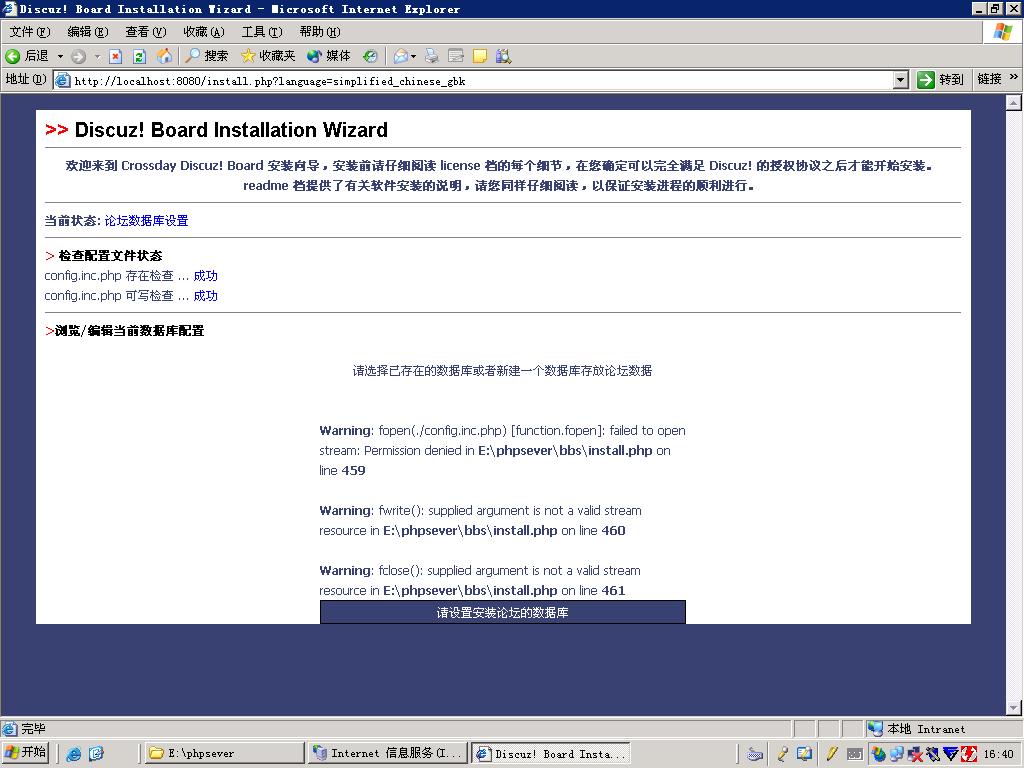This screenshot has height=768, width=1024.
Task: Click the Edit page icon in toolbar
Action: [456, 56]
